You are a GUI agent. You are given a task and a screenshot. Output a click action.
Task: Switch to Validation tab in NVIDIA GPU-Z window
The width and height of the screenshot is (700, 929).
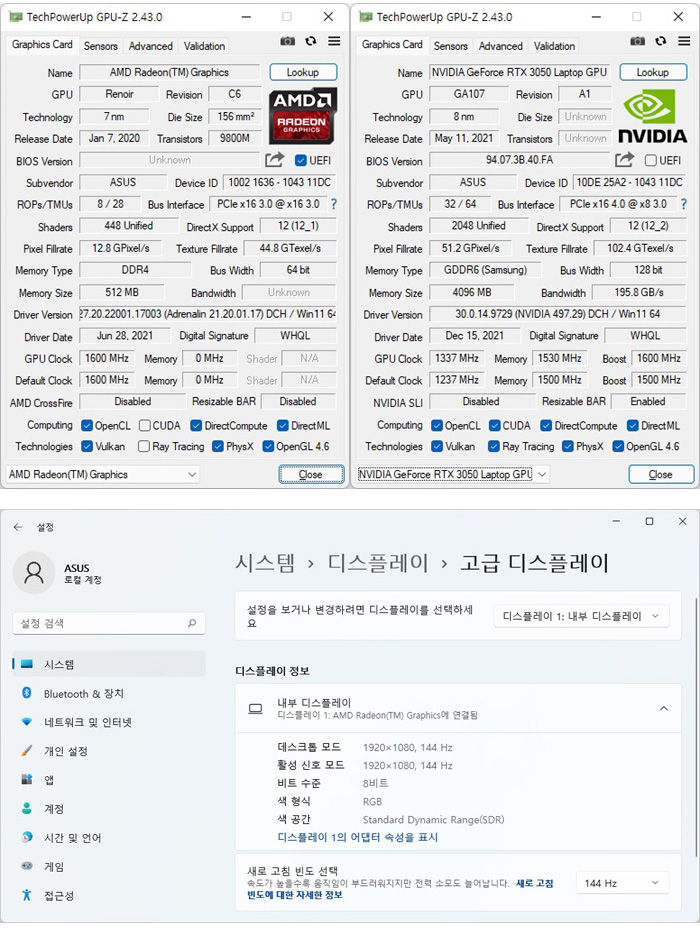tap(554, 46)
